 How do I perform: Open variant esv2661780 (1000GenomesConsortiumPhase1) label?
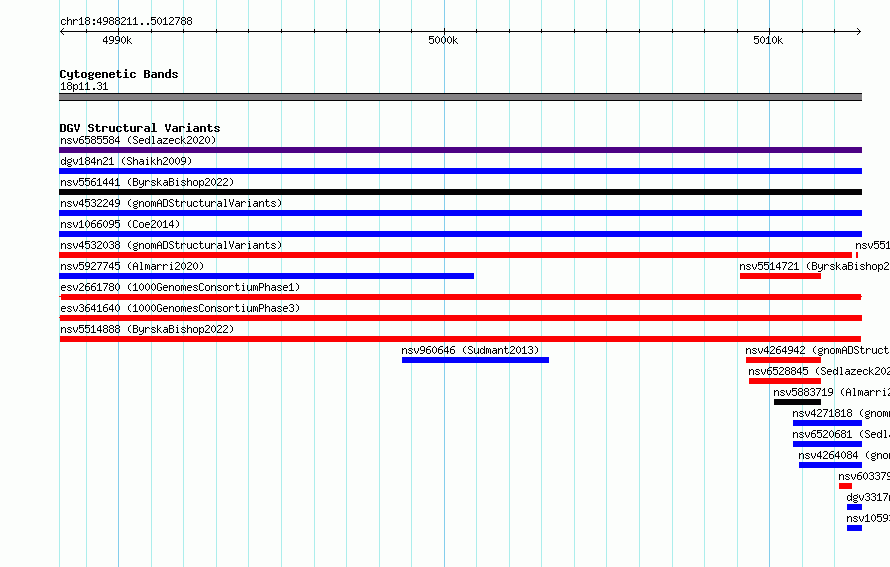[180, 287]
